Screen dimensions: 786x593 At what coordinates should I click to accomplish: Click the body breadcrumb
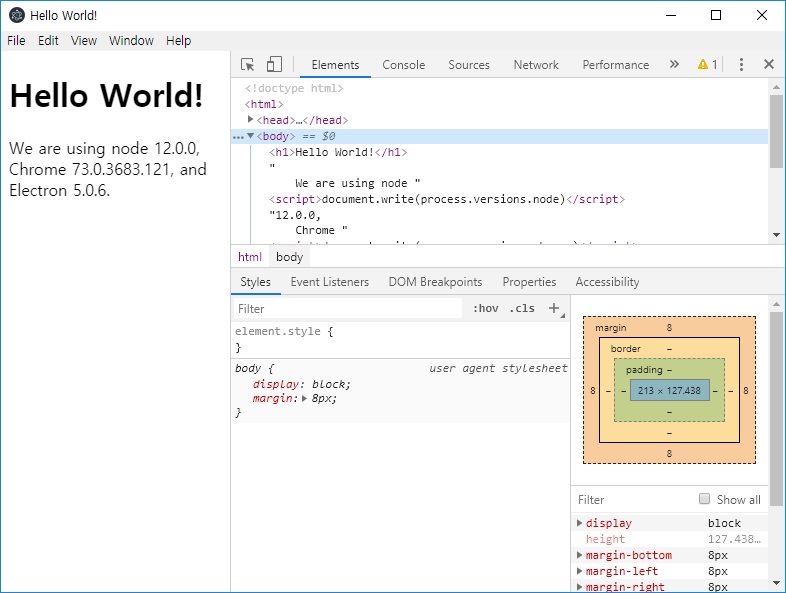click(289, 257)
